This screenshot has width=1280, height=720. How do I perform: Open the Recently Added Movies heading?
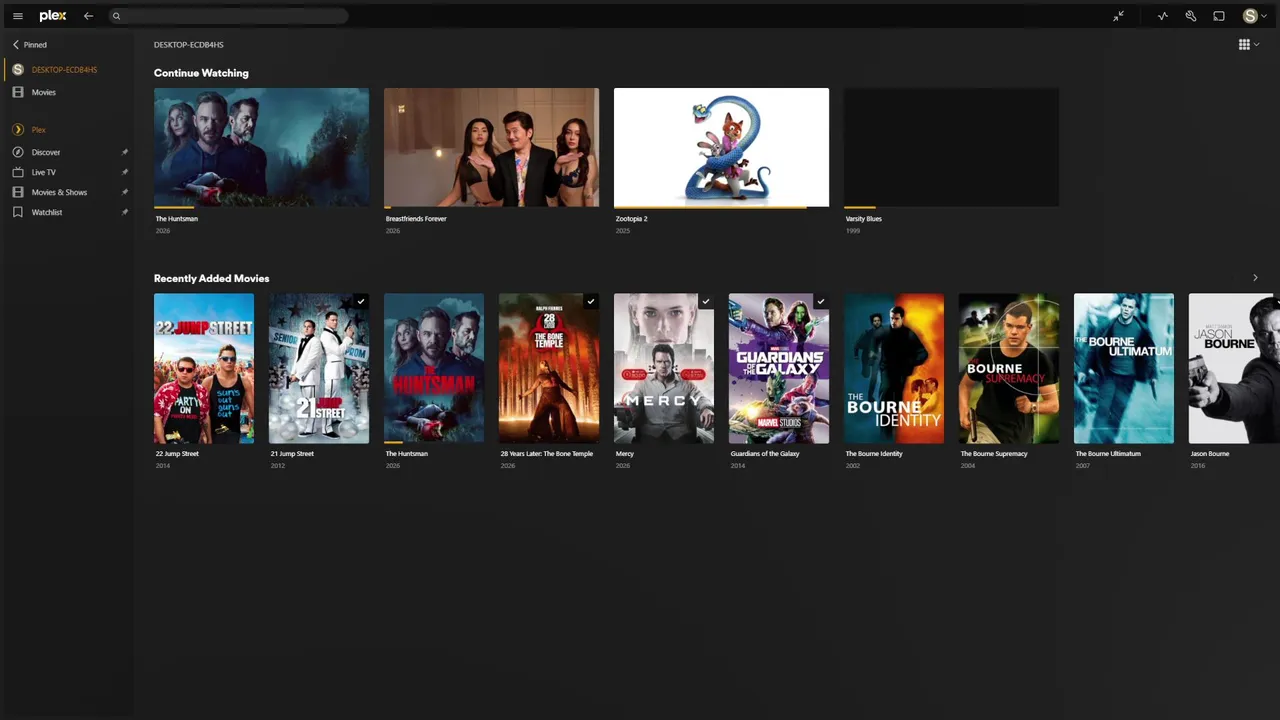(211, 278)
